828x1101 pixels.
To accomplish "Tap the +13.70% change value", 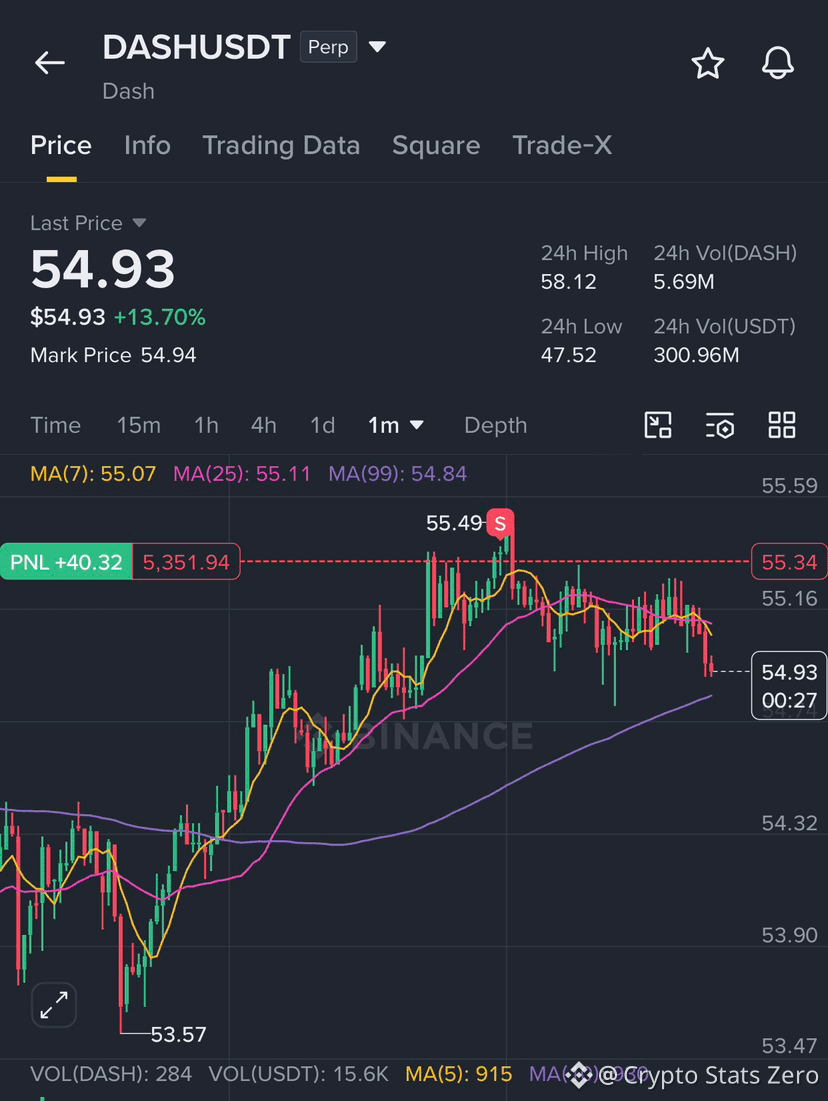I will 159,317.
